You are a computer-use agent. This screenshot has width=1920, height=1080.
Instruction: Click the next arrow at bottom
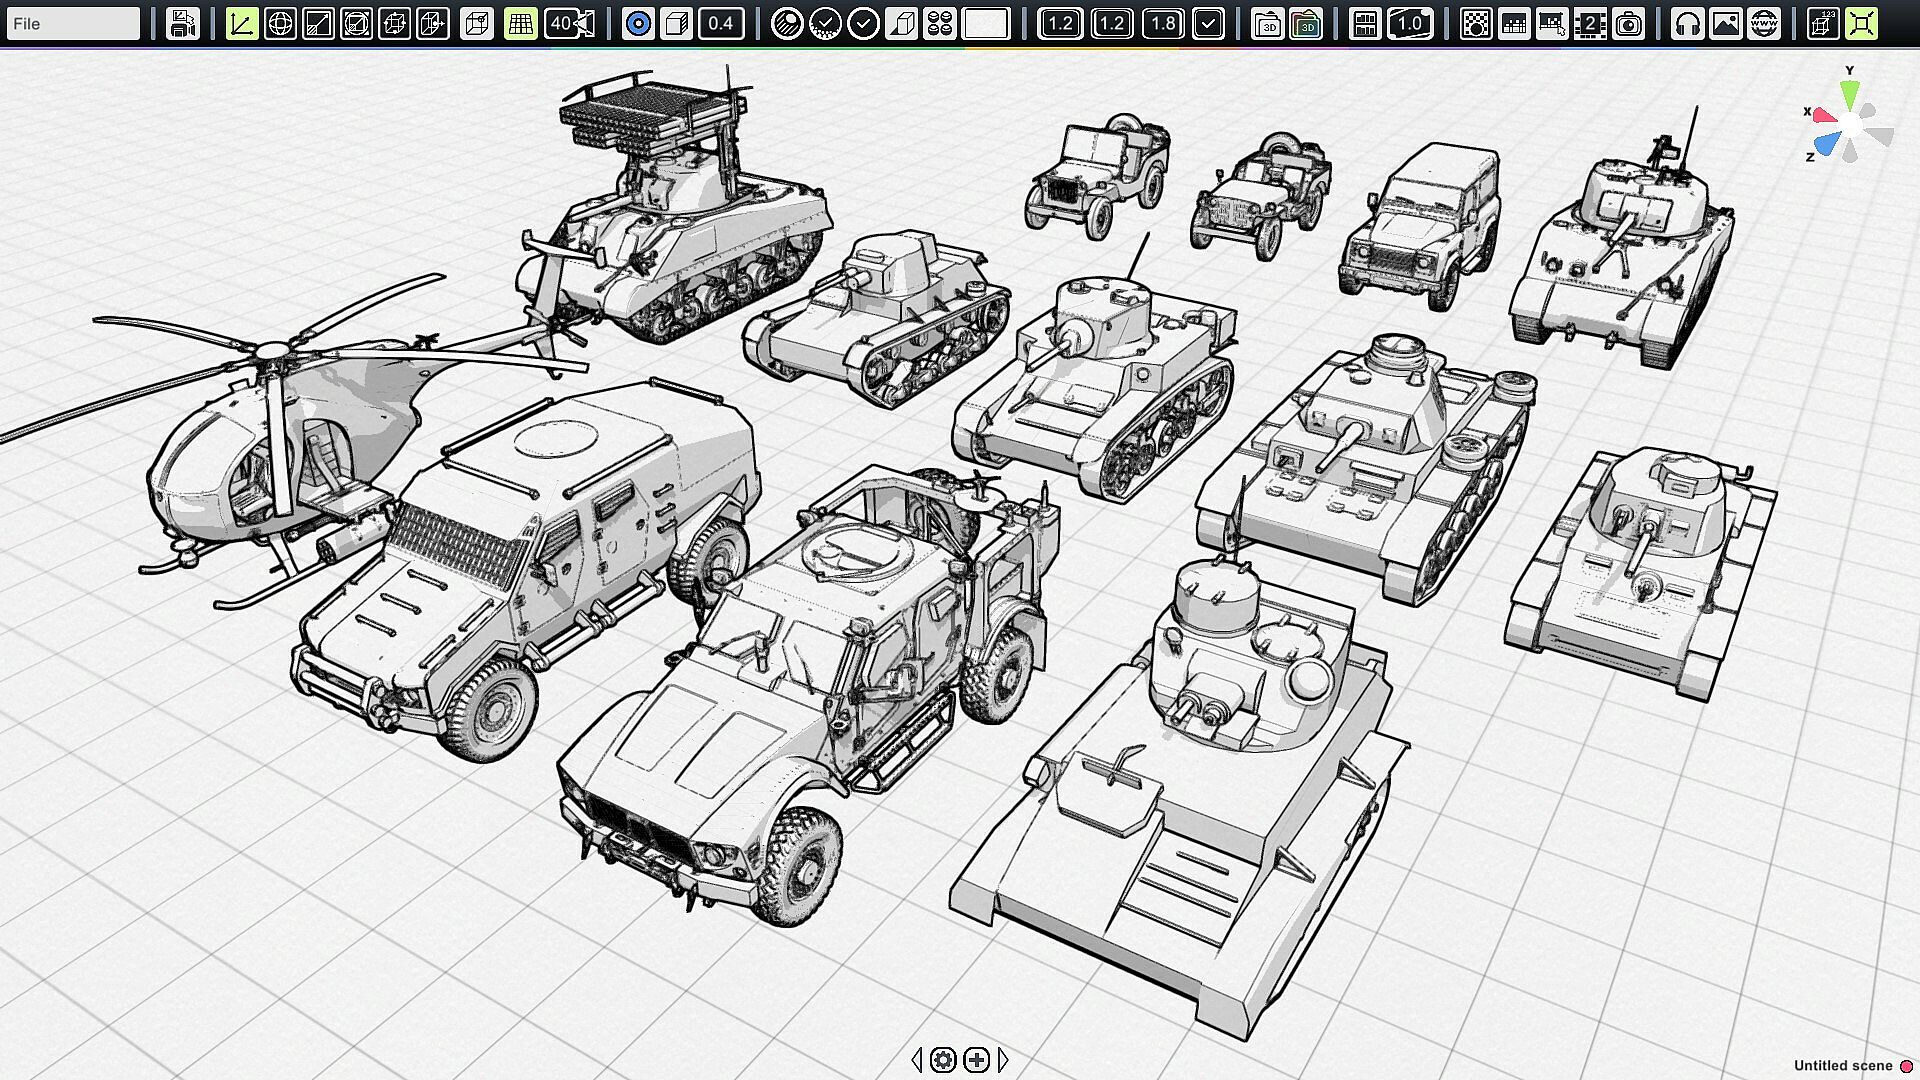[1003, 1059]
